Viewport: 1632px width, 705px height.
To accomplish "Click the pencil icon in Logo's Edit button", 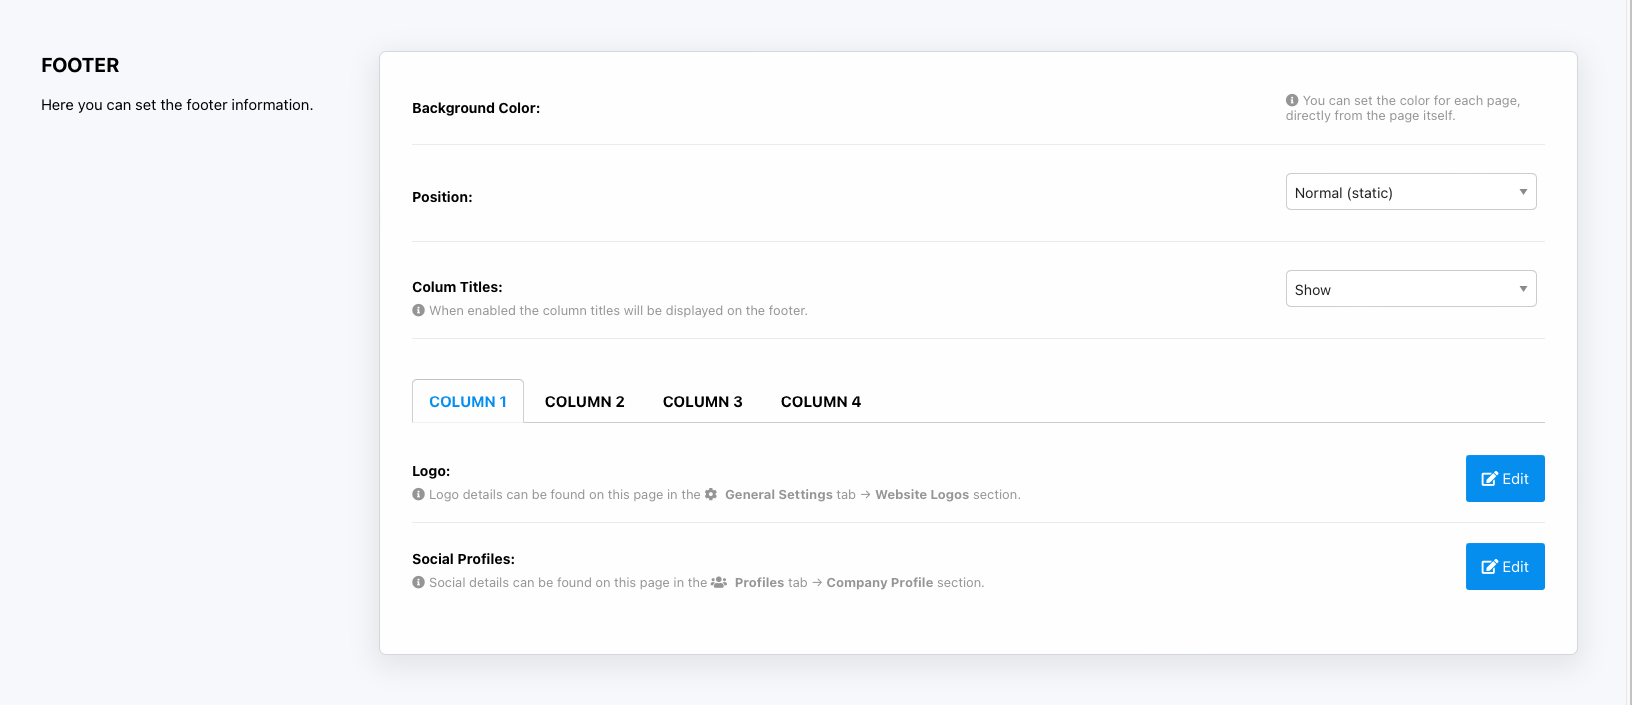I will tap(1489, 479).
